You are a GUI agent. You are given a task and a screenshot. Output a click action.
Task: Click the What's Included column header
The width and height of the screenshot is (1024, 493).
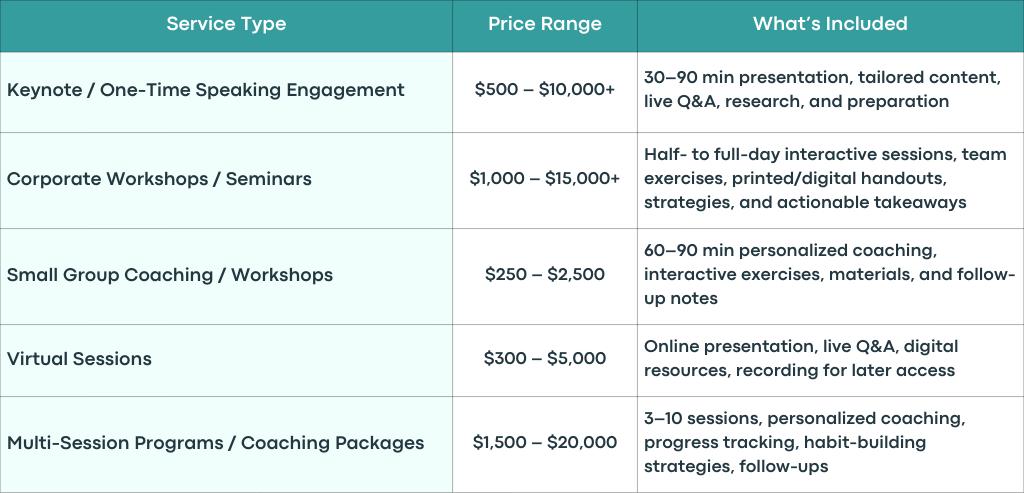coord(830,24)
